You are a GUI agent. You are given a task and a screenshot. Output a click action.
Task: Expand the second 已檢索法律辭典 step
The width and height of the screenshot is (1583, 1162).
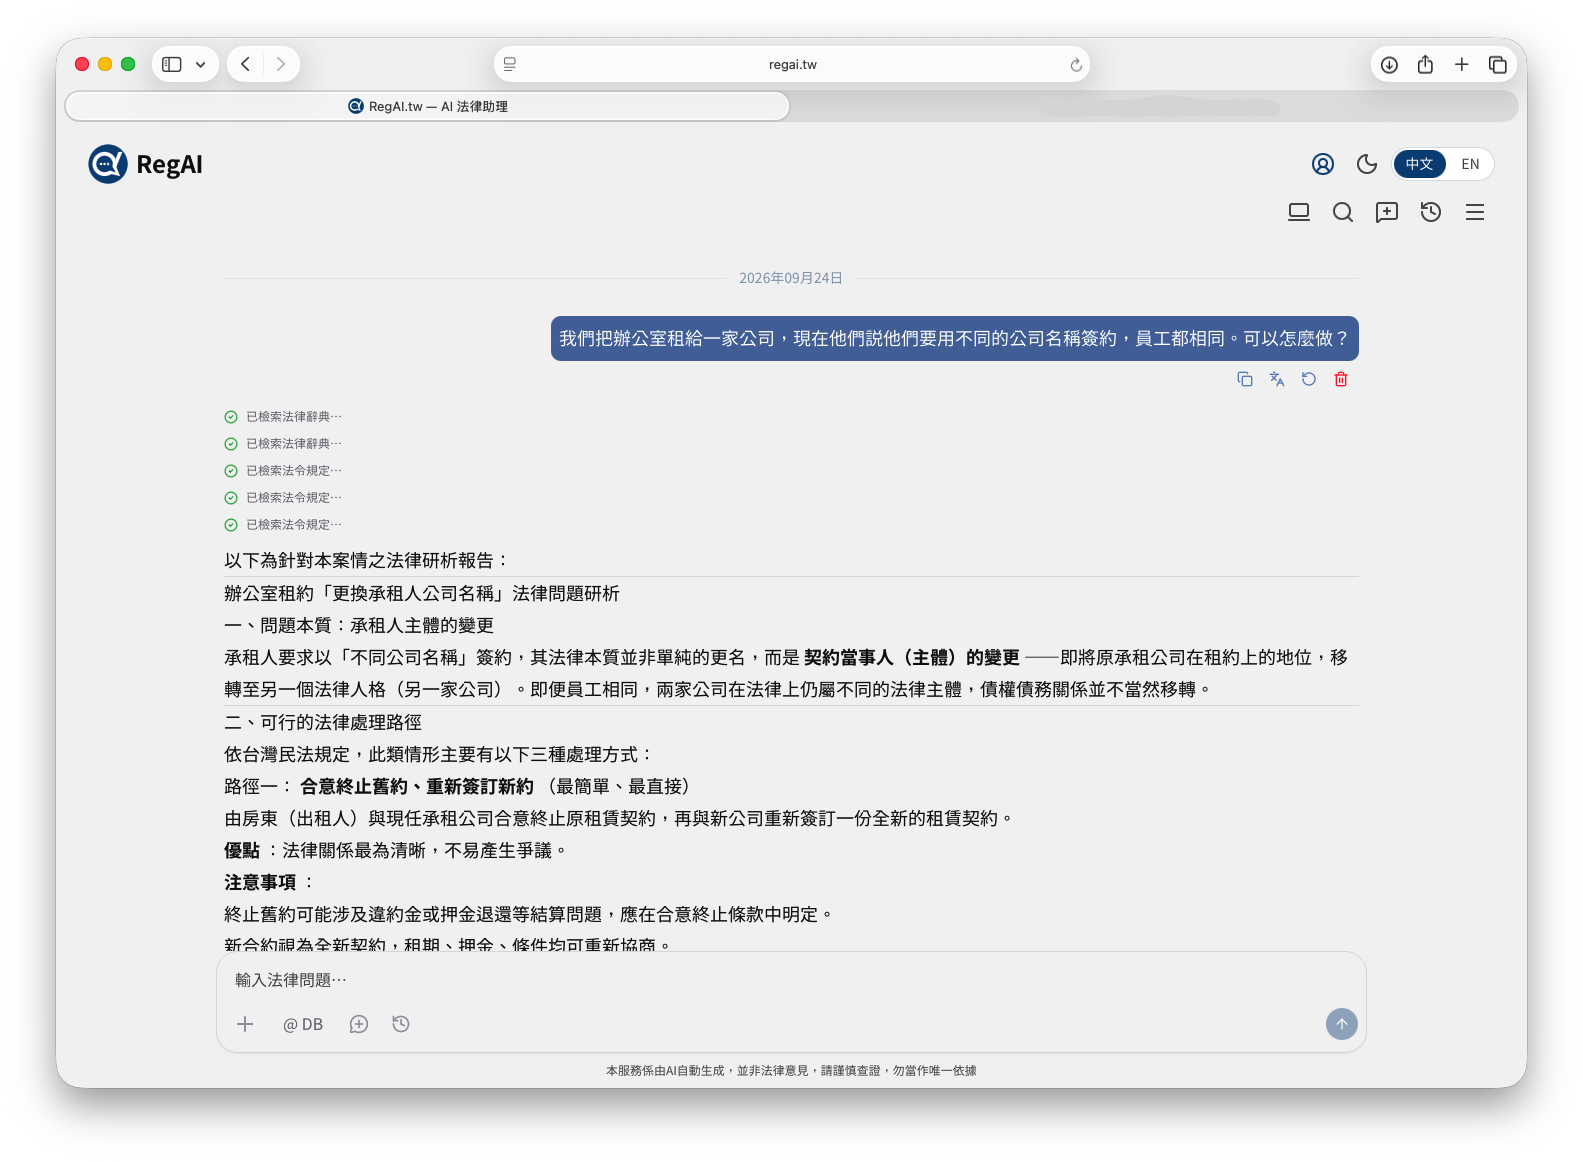(x=283, y=444)
